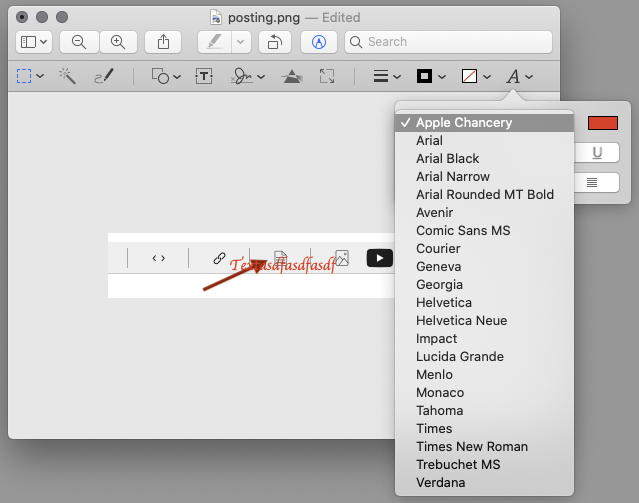Pick Courier from the font menu
The height and width of the screenshot is (503, 639).
[x=485, y=248]
